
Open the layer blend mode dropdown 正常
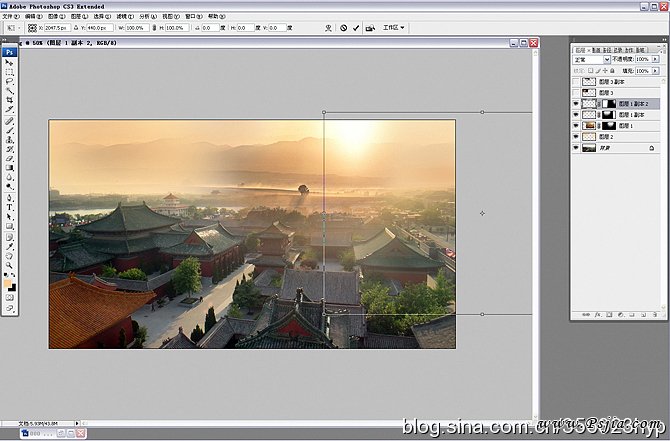pos(592,60)
